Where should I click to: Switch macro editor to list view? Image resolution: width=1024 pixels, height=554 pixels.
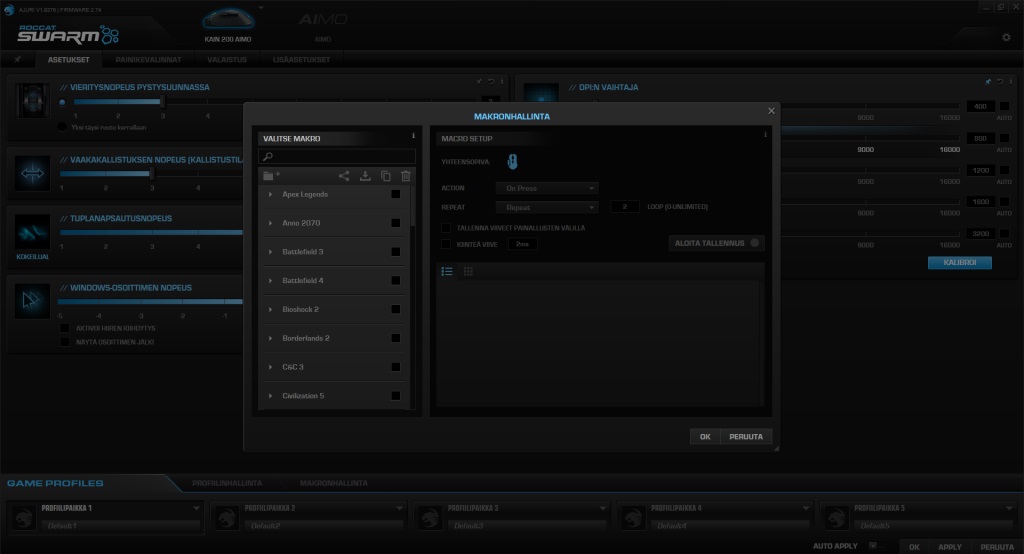pos(447,271)
